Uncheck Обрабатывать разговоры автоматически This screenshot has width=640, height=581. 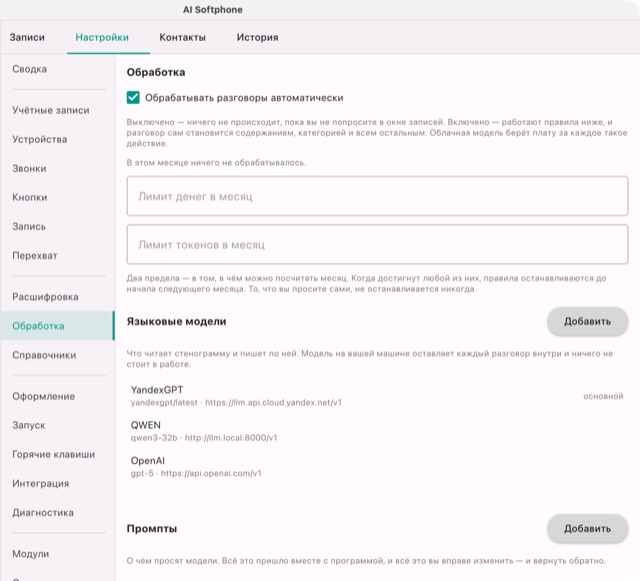(x=133, y=98)
